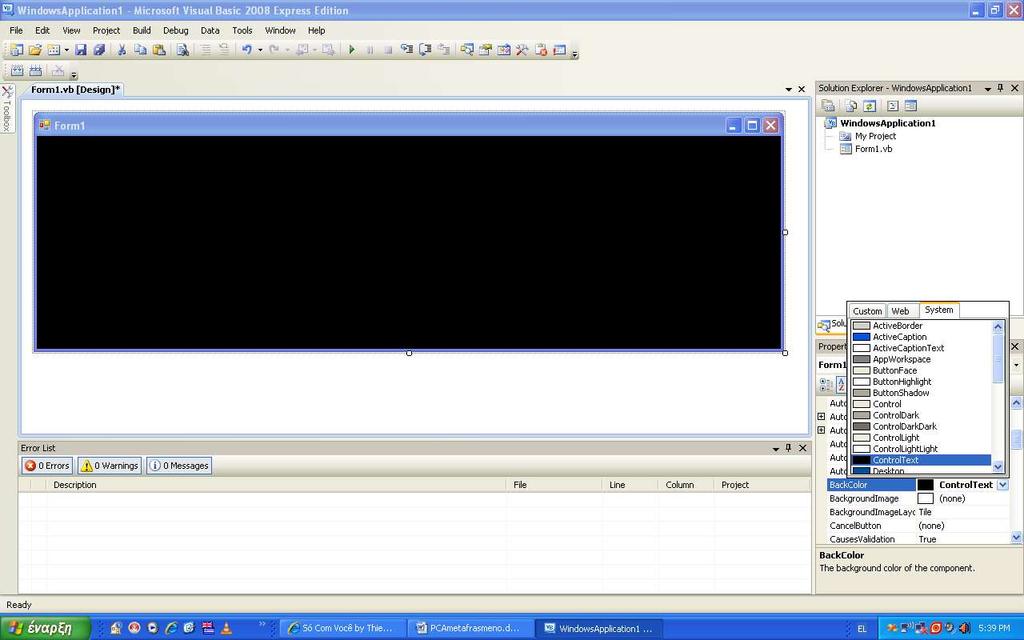Click the Step Into debug icon
1024x640 pixels.
[406, 50]
